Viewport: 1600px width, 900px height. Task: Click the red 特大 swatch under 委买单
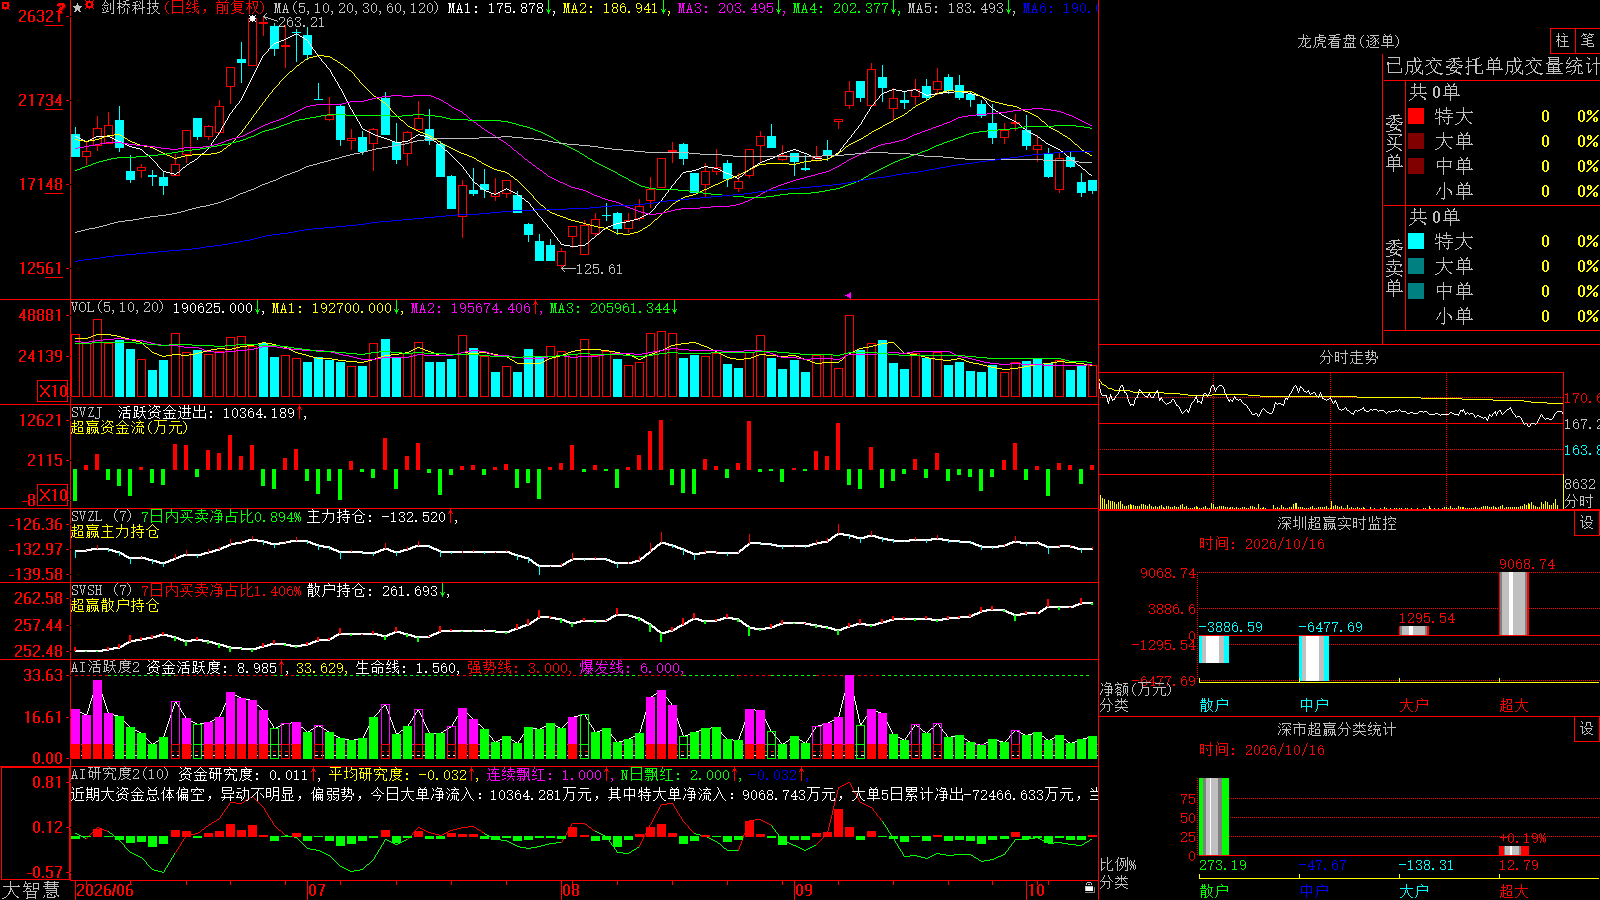pyautogui.click(x=1416, y=116)
